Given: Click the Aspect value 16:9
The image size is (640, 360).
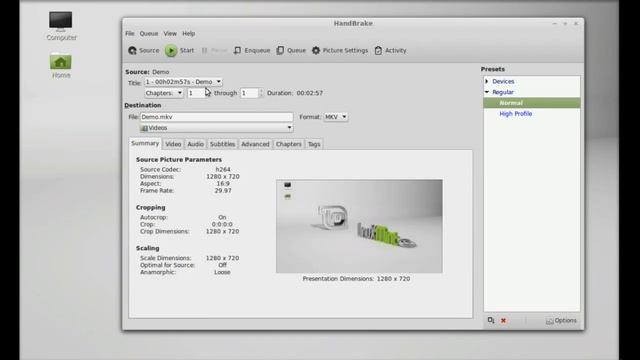Looking at the screenshot, I should pos(223,184).
